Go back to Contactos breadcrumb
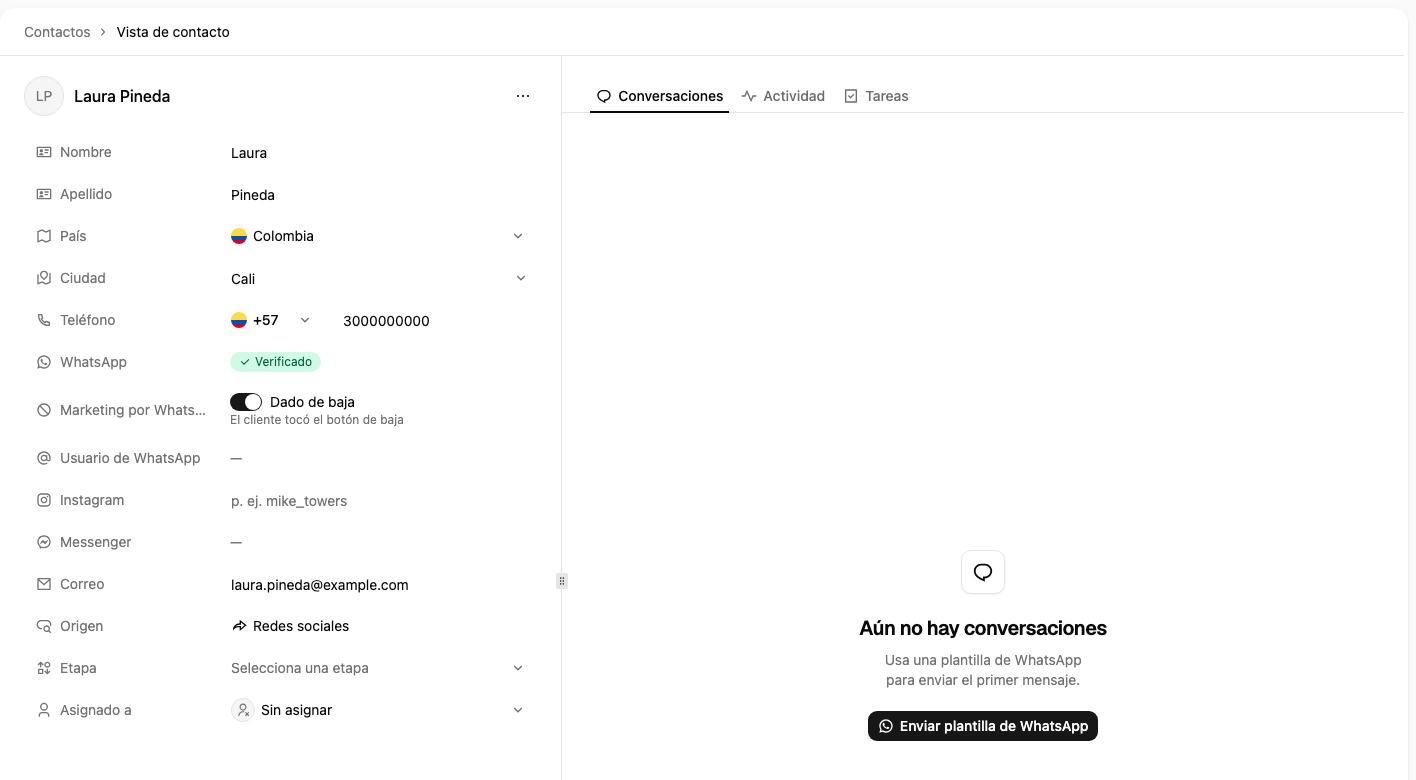Viewport: 1416px width, 780px height. coord(57,32)
